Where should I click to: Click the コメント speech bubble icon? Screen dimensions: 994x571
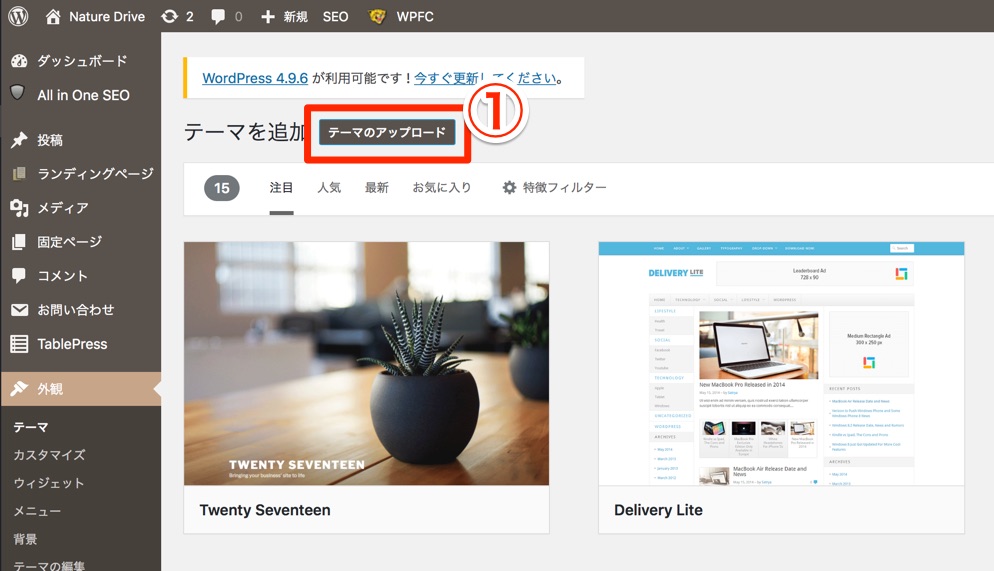pos(19,275)
